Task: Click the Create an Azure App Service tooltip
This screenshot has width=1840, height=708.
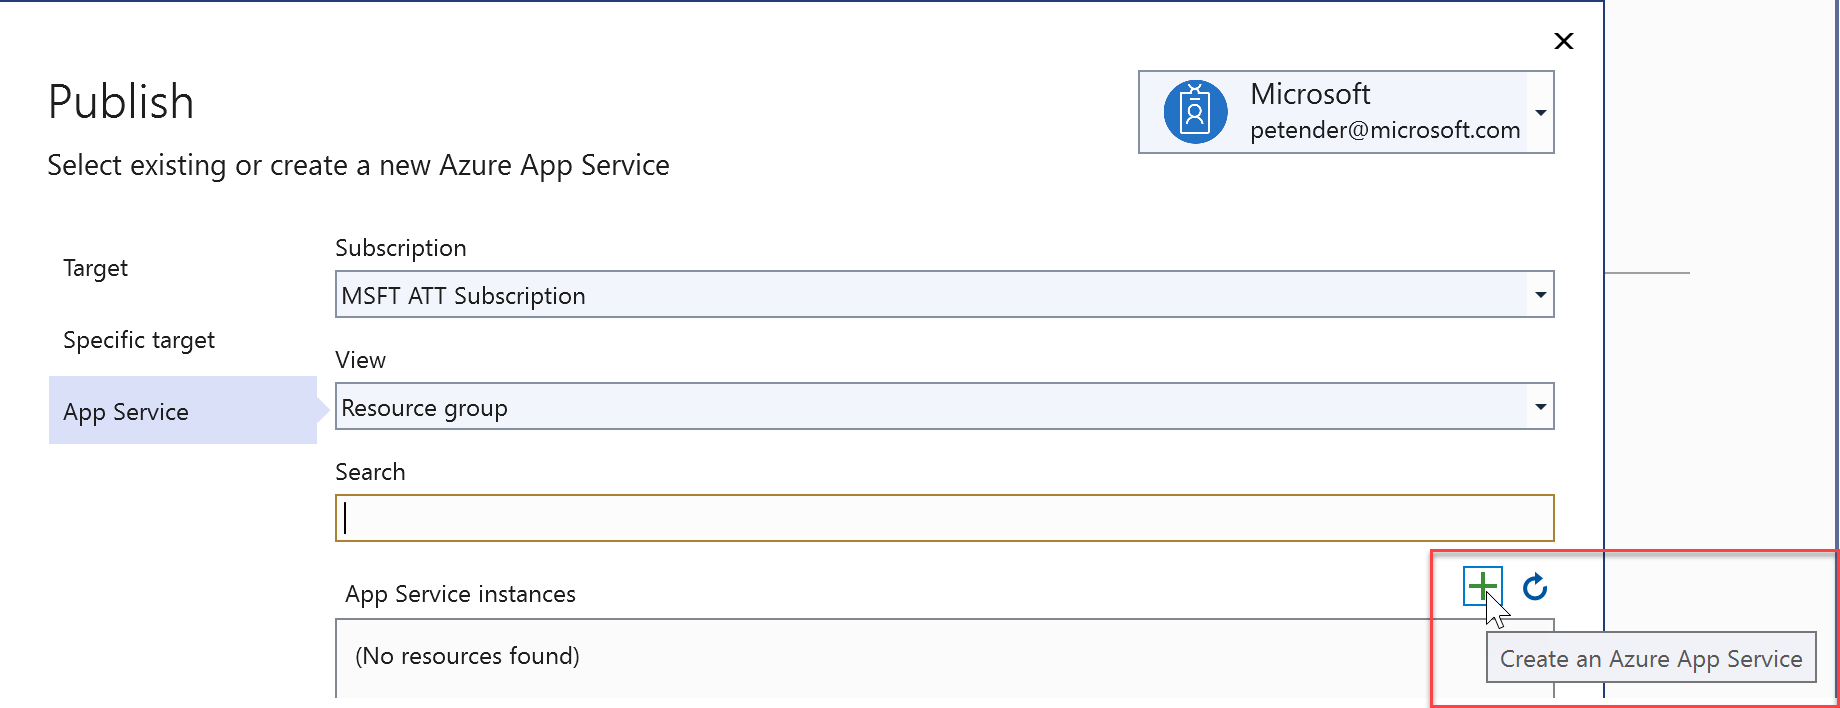Action: coord(1650,659)
